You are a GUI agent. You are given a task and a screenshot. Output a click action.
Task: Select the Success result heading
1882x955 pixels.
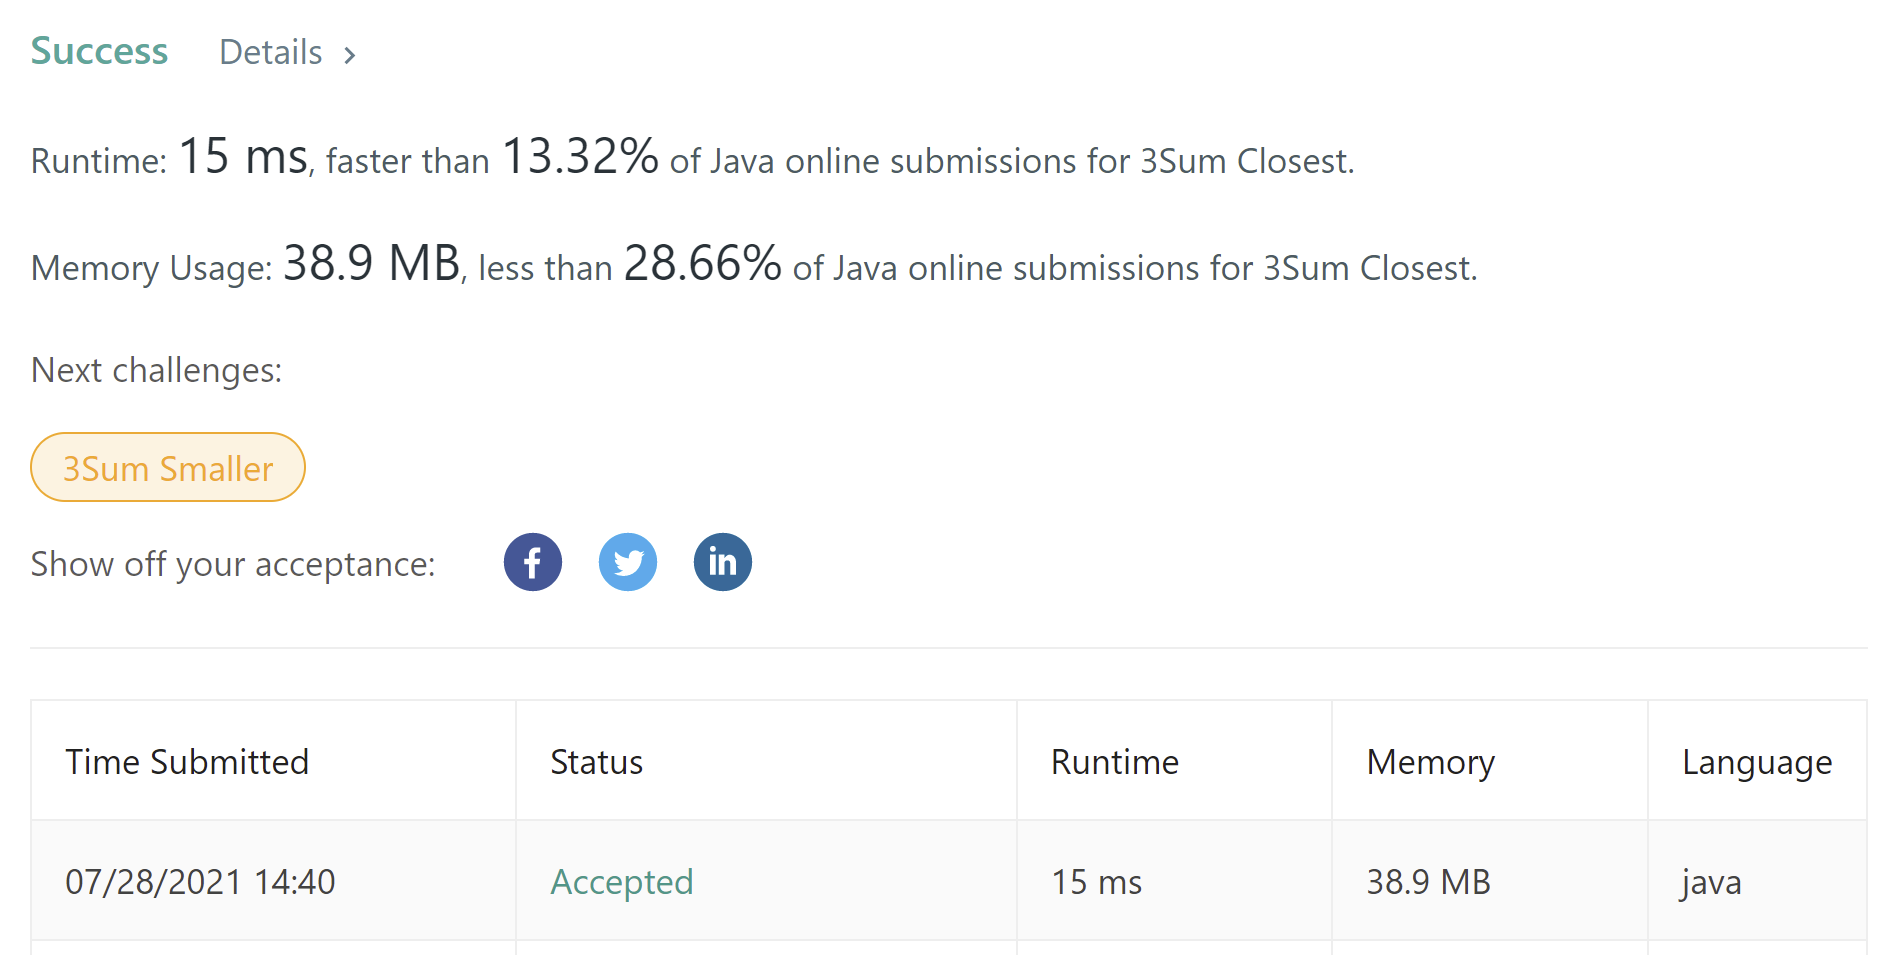(x=99, y=51)
